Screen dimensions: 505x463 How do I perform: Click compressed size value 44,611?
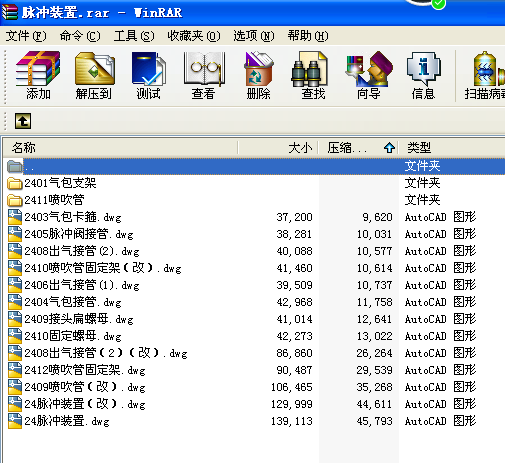(x=374, y=404)
